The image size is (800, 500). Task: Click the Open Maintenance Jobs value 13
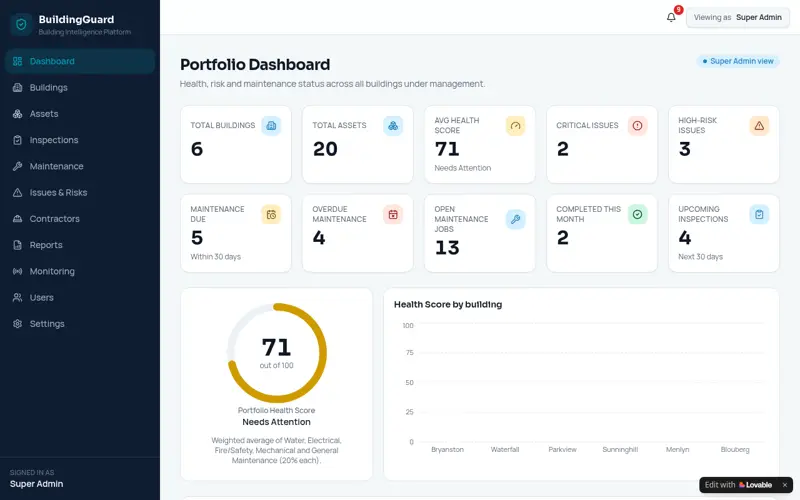[447, 248]
